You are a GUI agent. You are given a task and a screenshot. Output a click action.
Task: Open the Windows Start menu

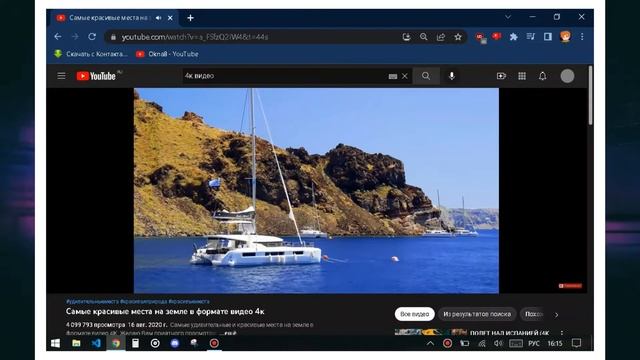coord(56,343)
